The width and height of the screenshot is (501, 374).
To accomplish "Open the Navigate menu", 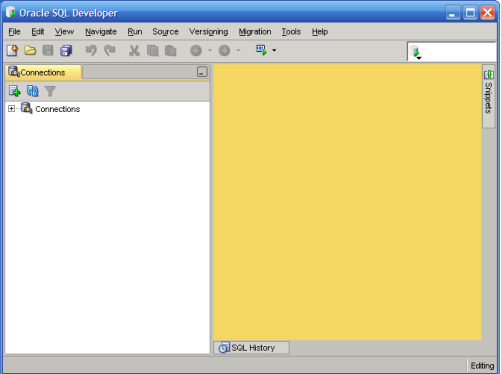I will [101, 32].
